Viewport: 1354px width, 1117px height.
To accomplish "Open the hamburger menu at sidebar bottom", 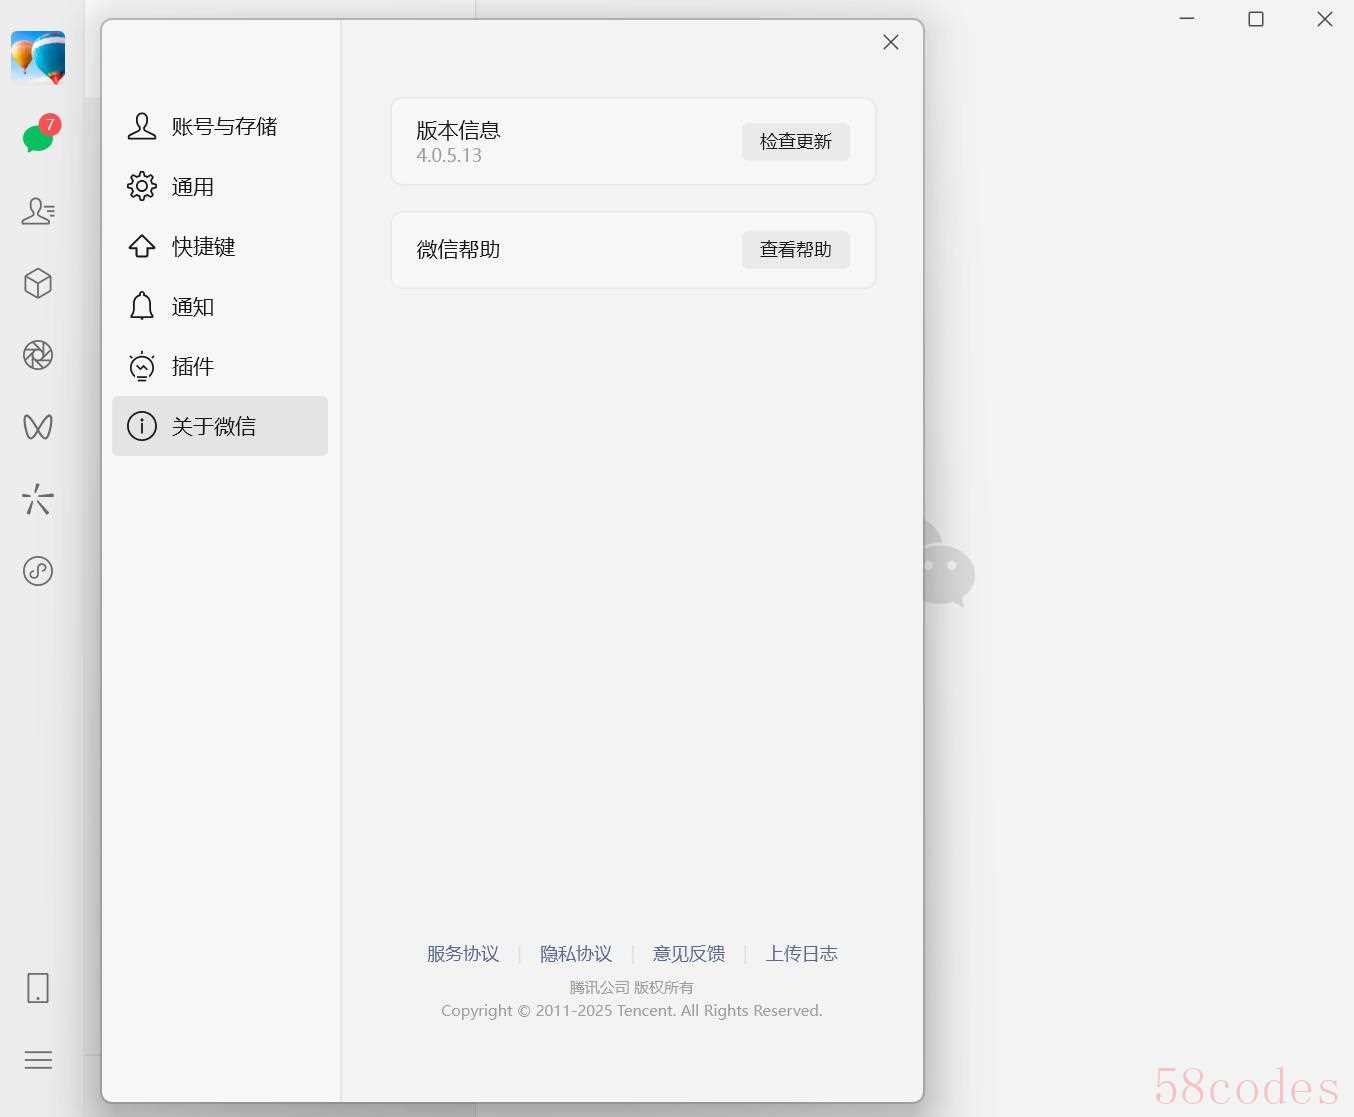I will coord(38,1060).
